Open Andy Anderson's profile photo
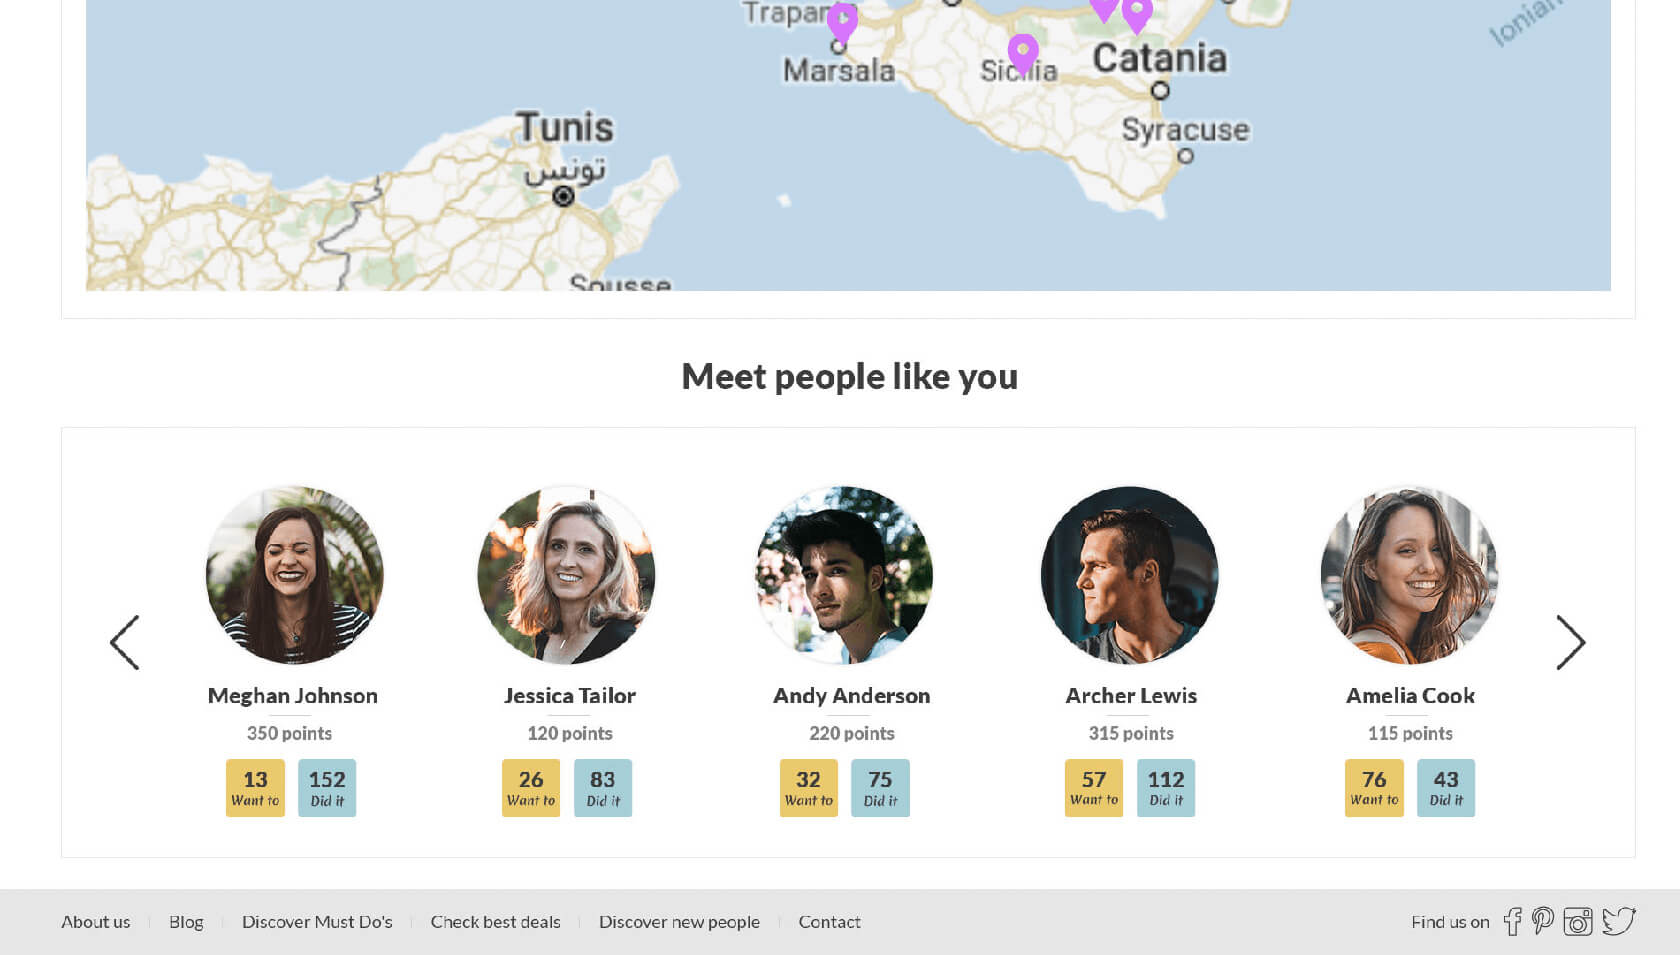The height and width of the screenshot is (955, 1680). tap(844, 575)
